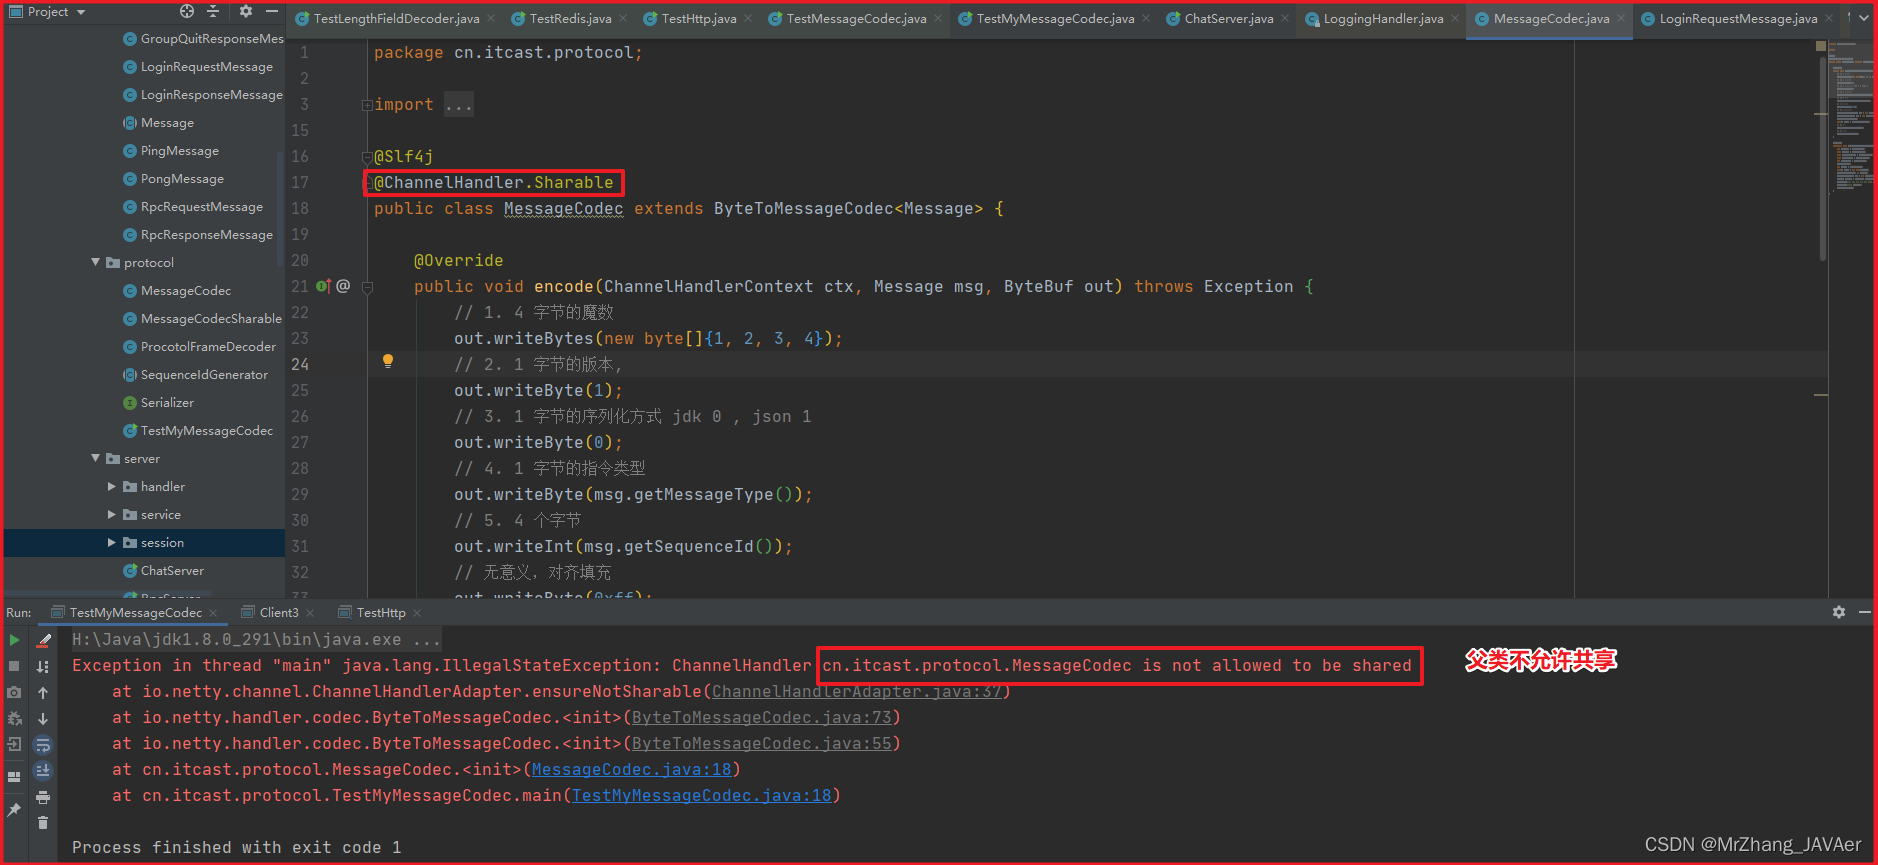The width and height of the screenshot is (1878, 865).
Task: Fold the class annotations at line 16
Action: pyautogui.click(x=367, y=157)
